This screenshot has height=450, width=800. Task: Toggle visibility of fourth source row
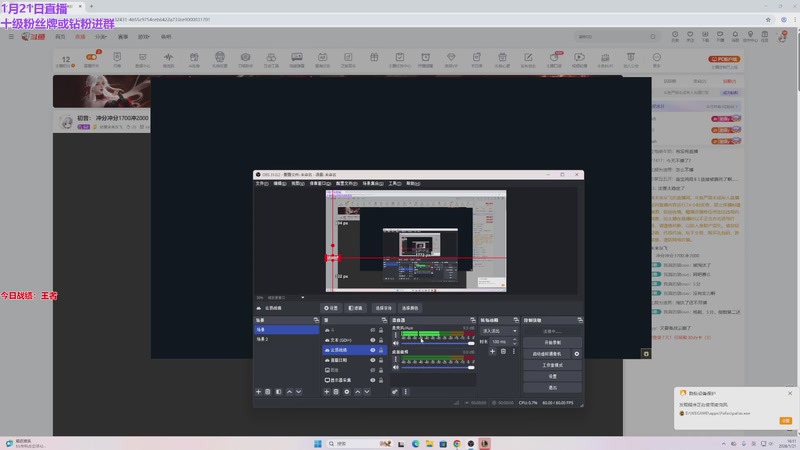click(x=372, y=360)
